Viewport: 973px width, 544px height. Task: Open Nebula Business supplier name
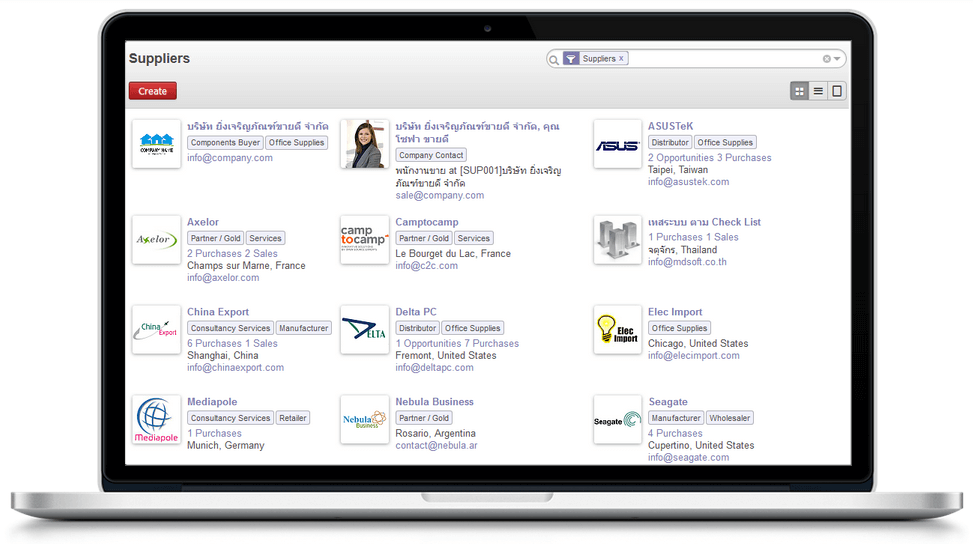(434, 402)
